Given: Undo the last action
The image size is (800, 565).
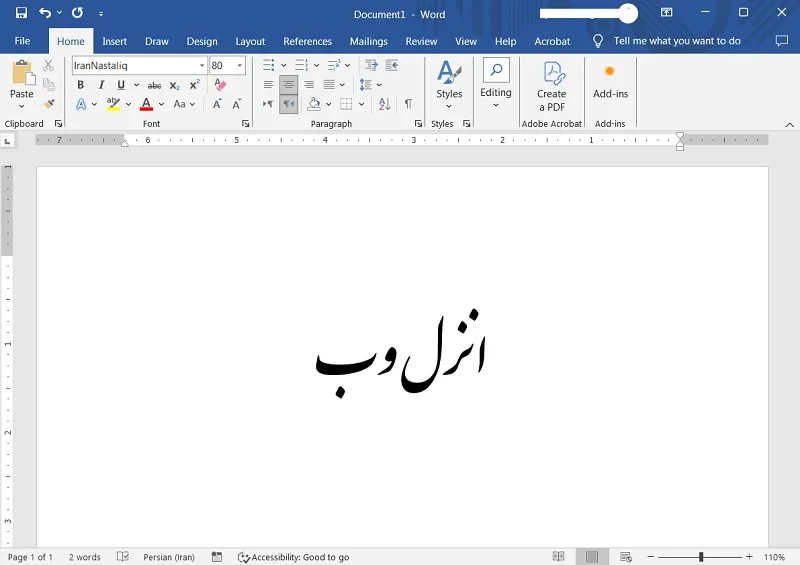Looking at the screenshot, I should [45, 13].
